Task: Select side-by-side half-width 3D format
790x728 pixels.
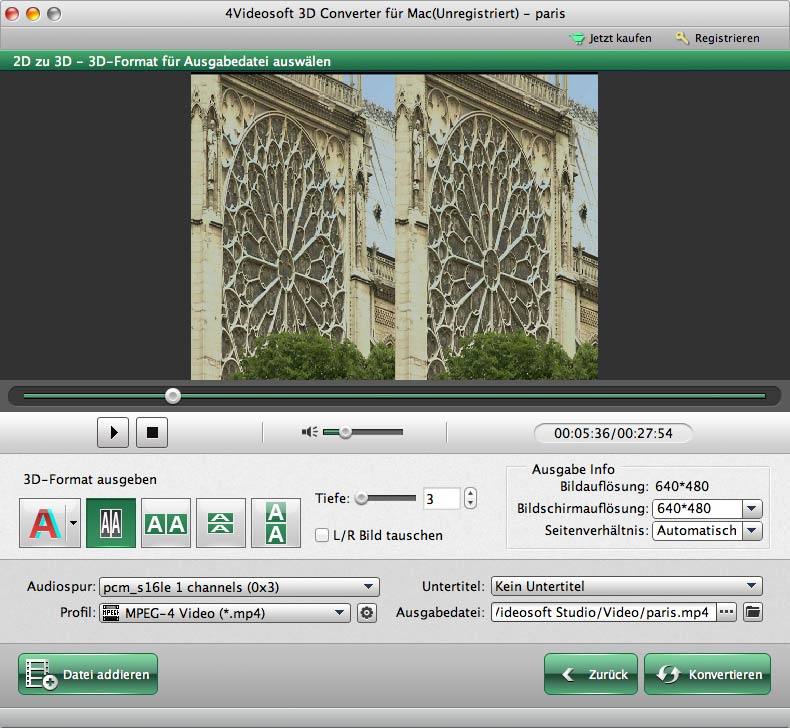Action: tap(111, 523)
